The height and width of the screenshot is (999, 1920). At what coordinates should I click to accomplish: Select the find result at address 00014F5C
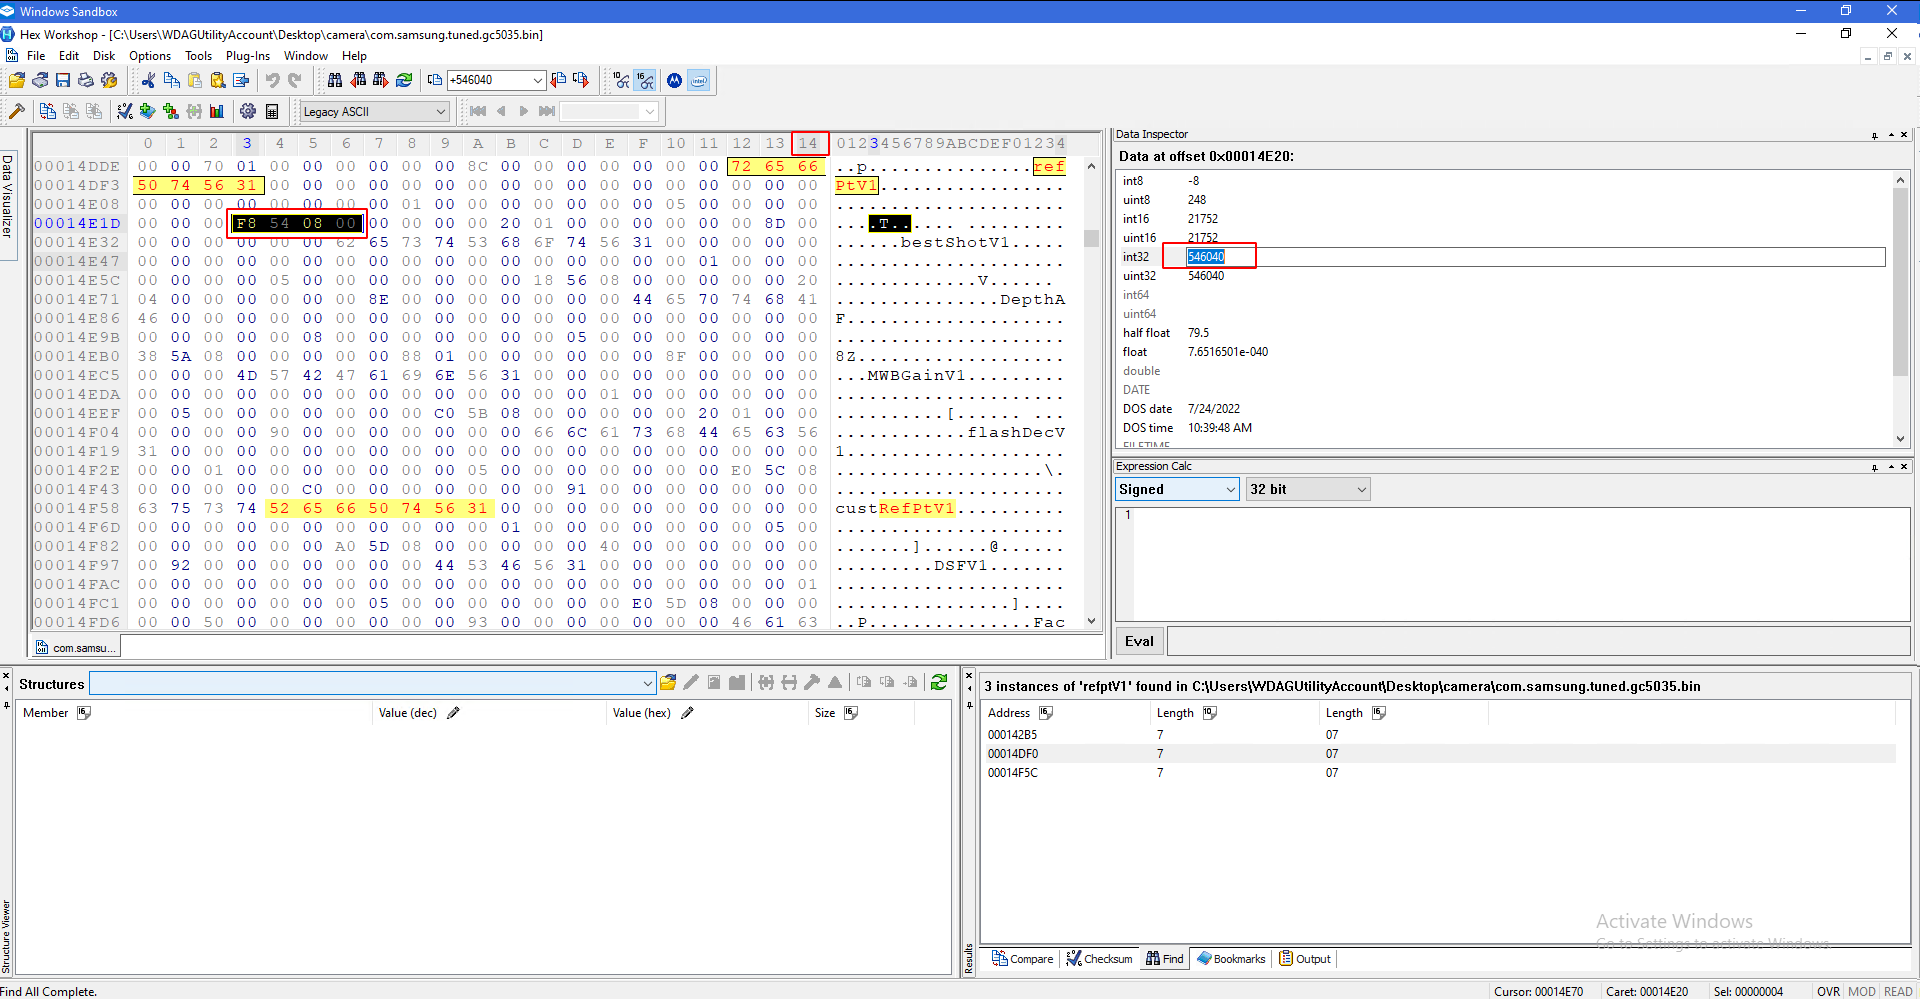1437,773
